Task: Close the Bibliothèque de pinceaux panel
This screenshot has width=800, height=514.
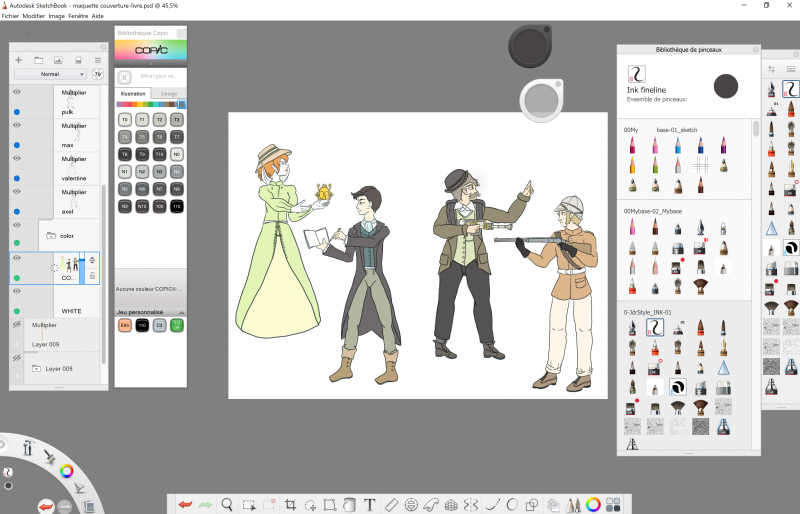Action: tap(756, 50)
